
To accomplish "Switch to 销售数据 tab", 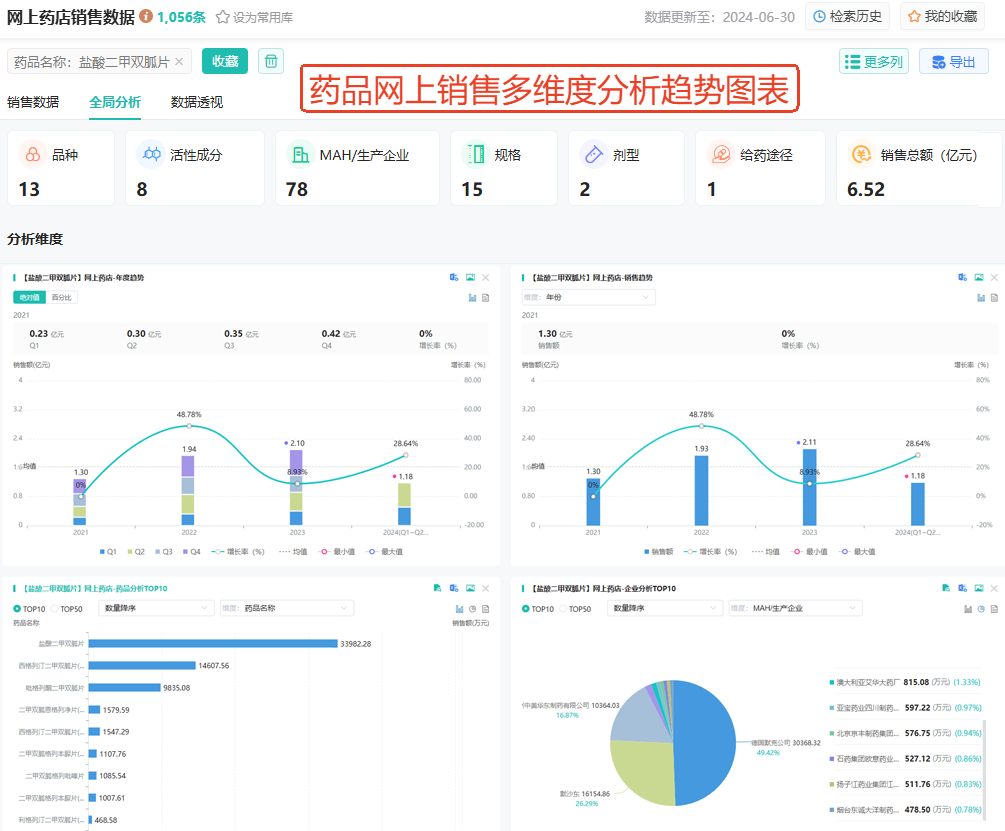I will (33, 102).
